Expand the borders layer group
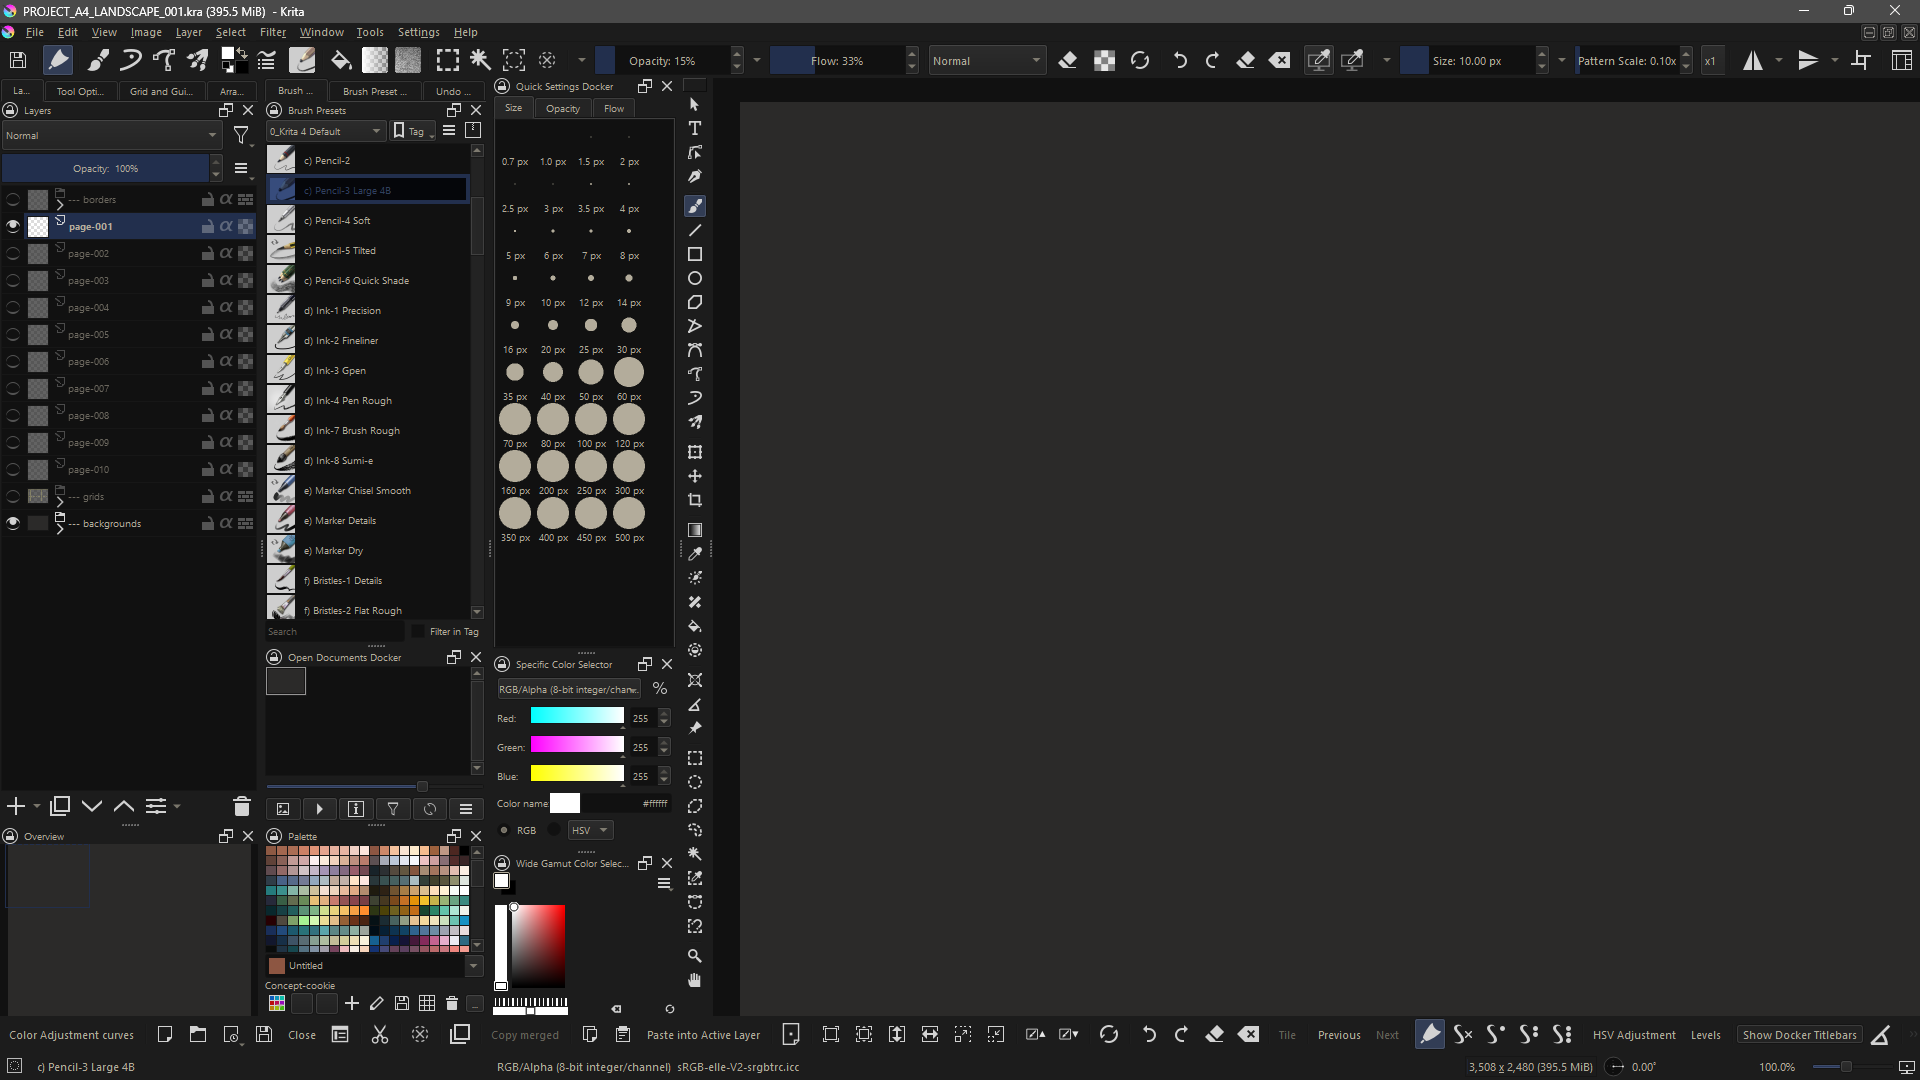Viewport: 1920px width, 1080px height. [60, 204]
